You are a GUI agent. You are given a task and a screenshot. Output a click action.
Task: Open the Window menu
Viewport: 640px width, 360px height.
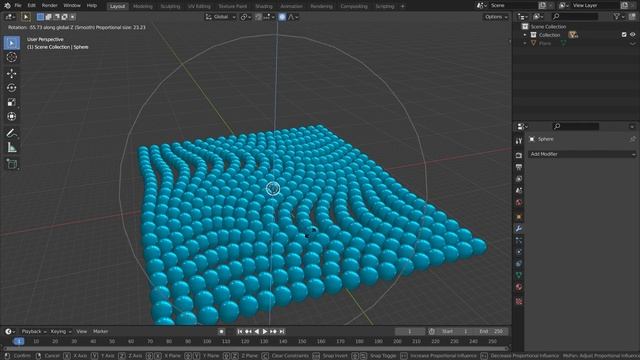(72, 6)
